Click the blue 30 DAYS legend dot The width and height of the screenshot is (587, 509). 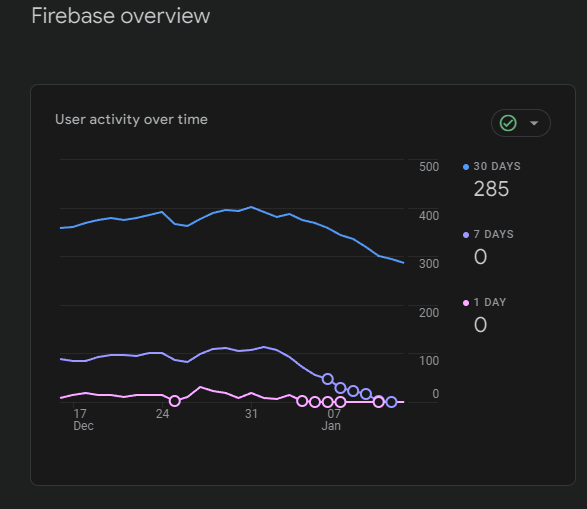466,167
